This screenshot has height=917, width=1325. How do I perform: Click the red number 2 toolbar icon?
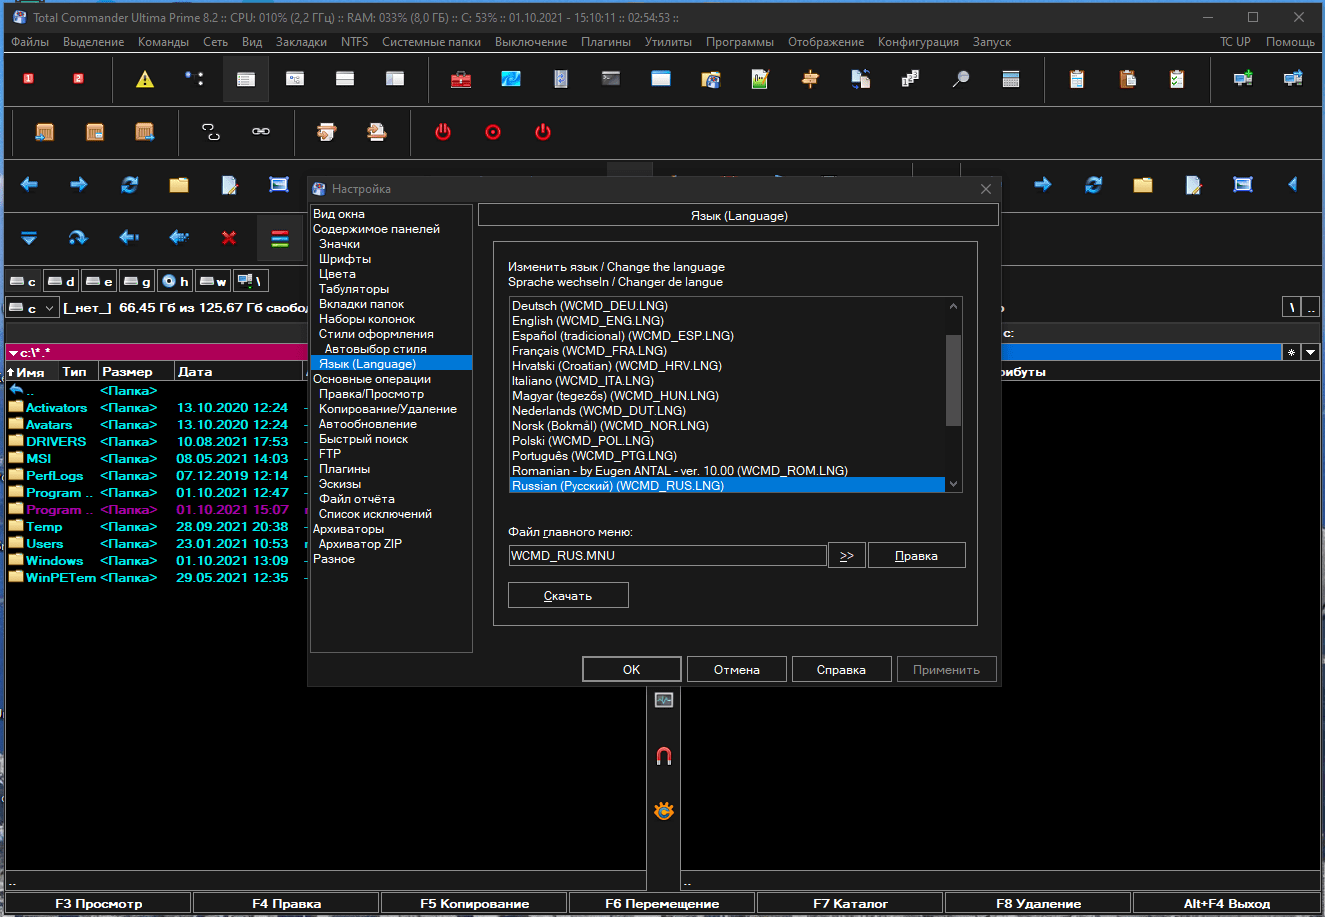coord(79,79)
